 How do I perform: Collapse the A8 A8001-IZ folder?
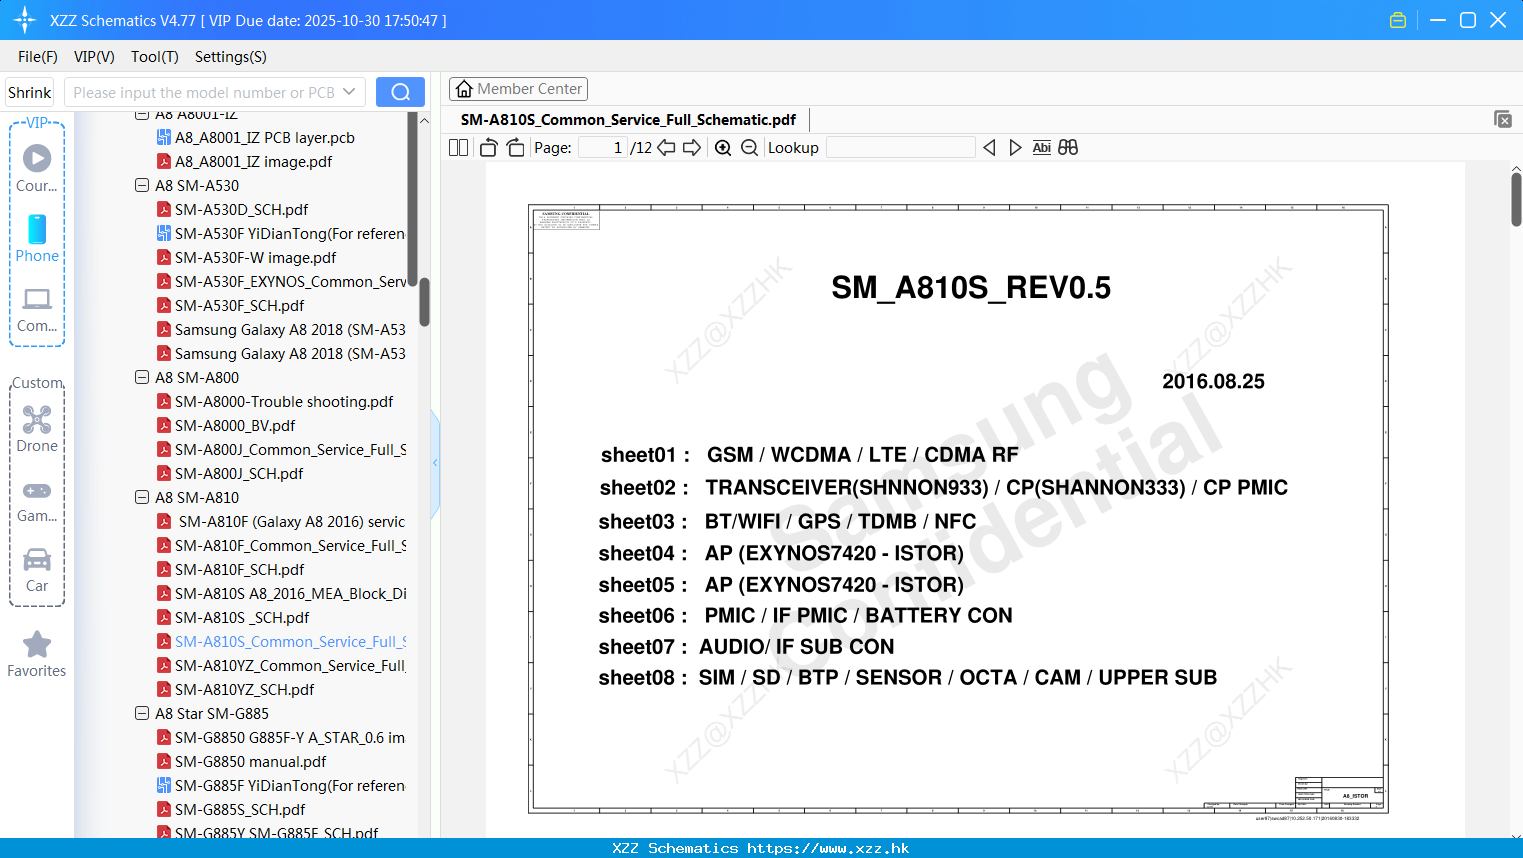coord(142,115)
